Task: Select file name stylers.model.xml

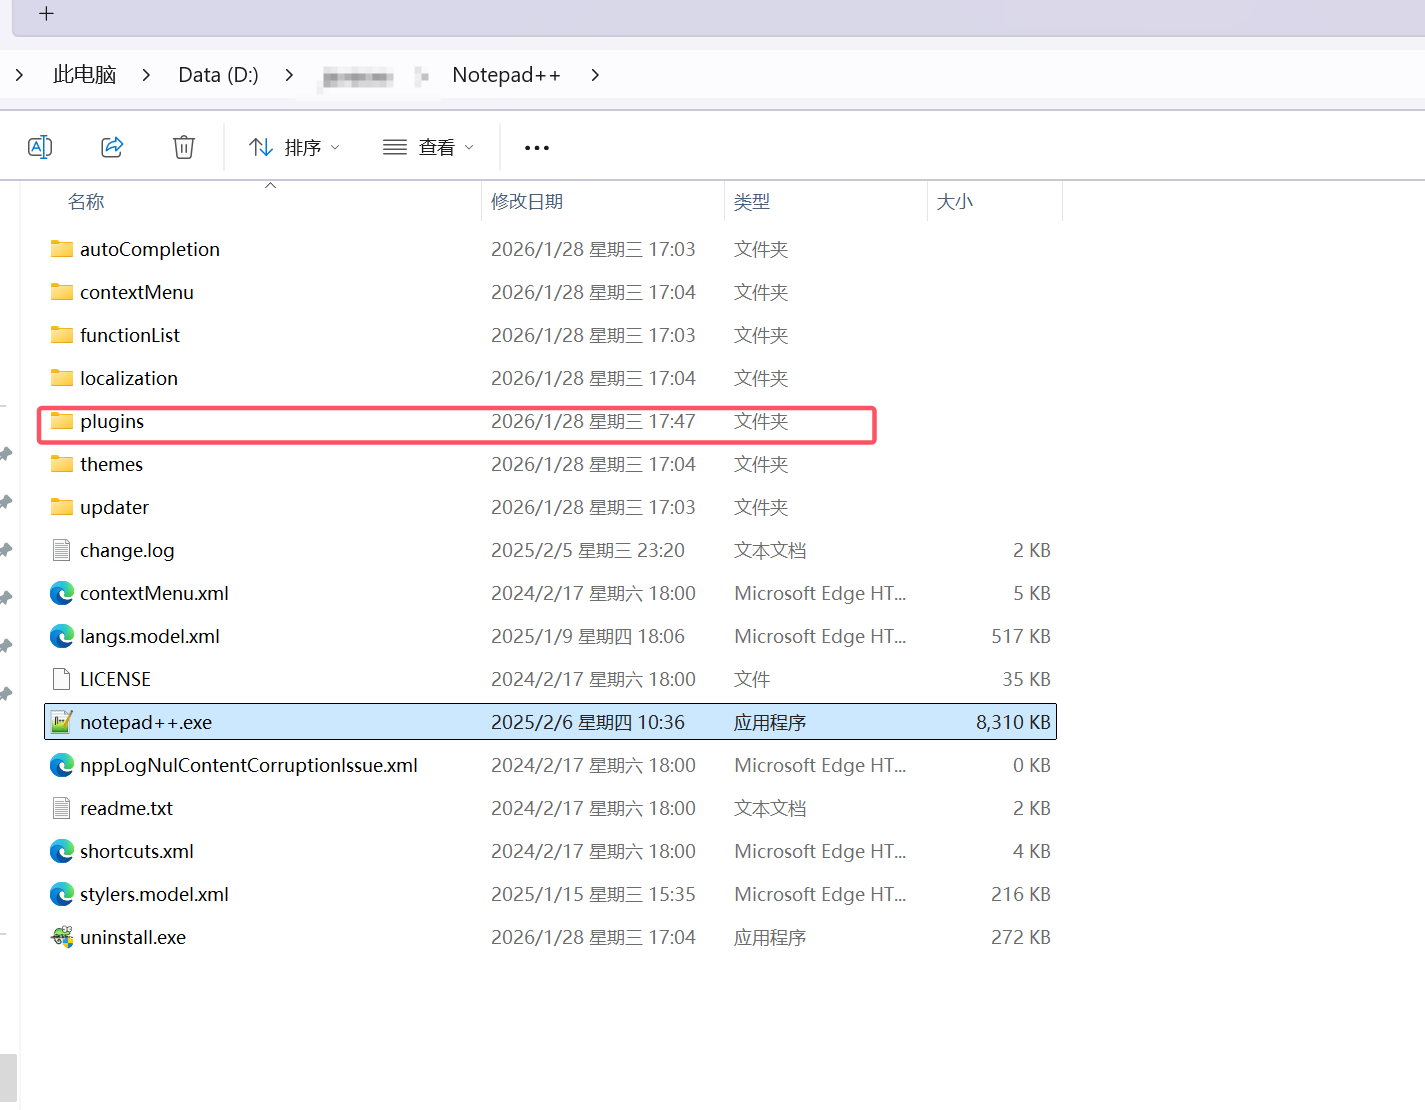Action: pos(154,894)
